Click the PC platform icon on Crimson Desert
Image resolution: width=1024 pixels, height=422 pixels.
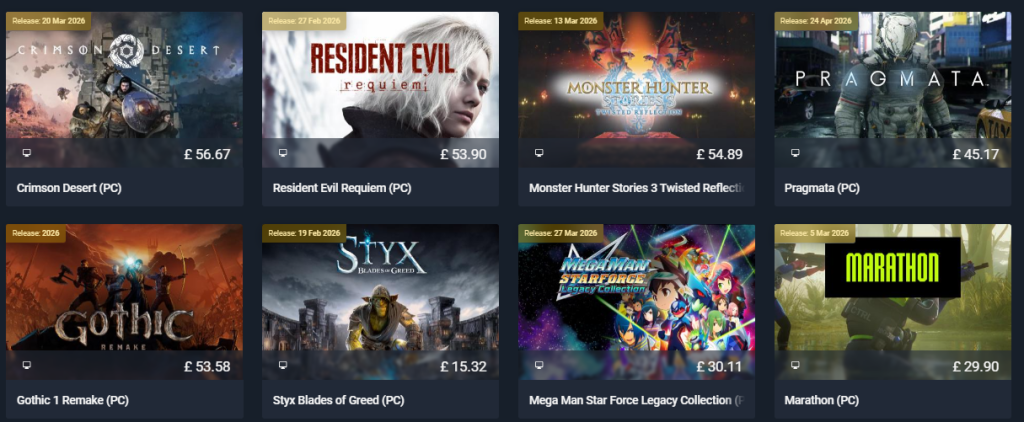click(27, 153)
